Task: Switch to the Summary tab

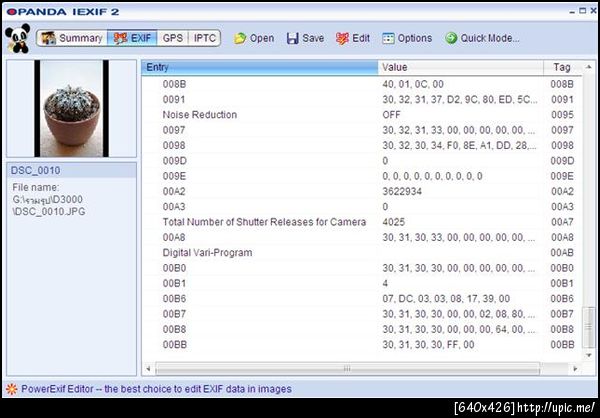Action: tap(72, 38)
